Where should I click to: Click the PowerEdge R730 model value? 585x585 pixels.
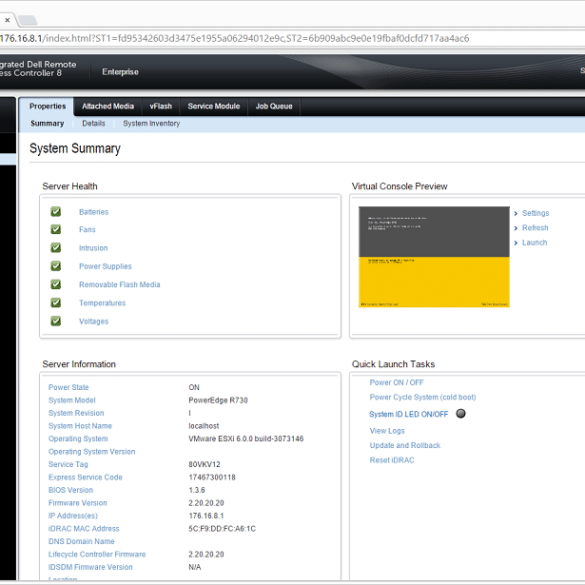coord(218,400)
